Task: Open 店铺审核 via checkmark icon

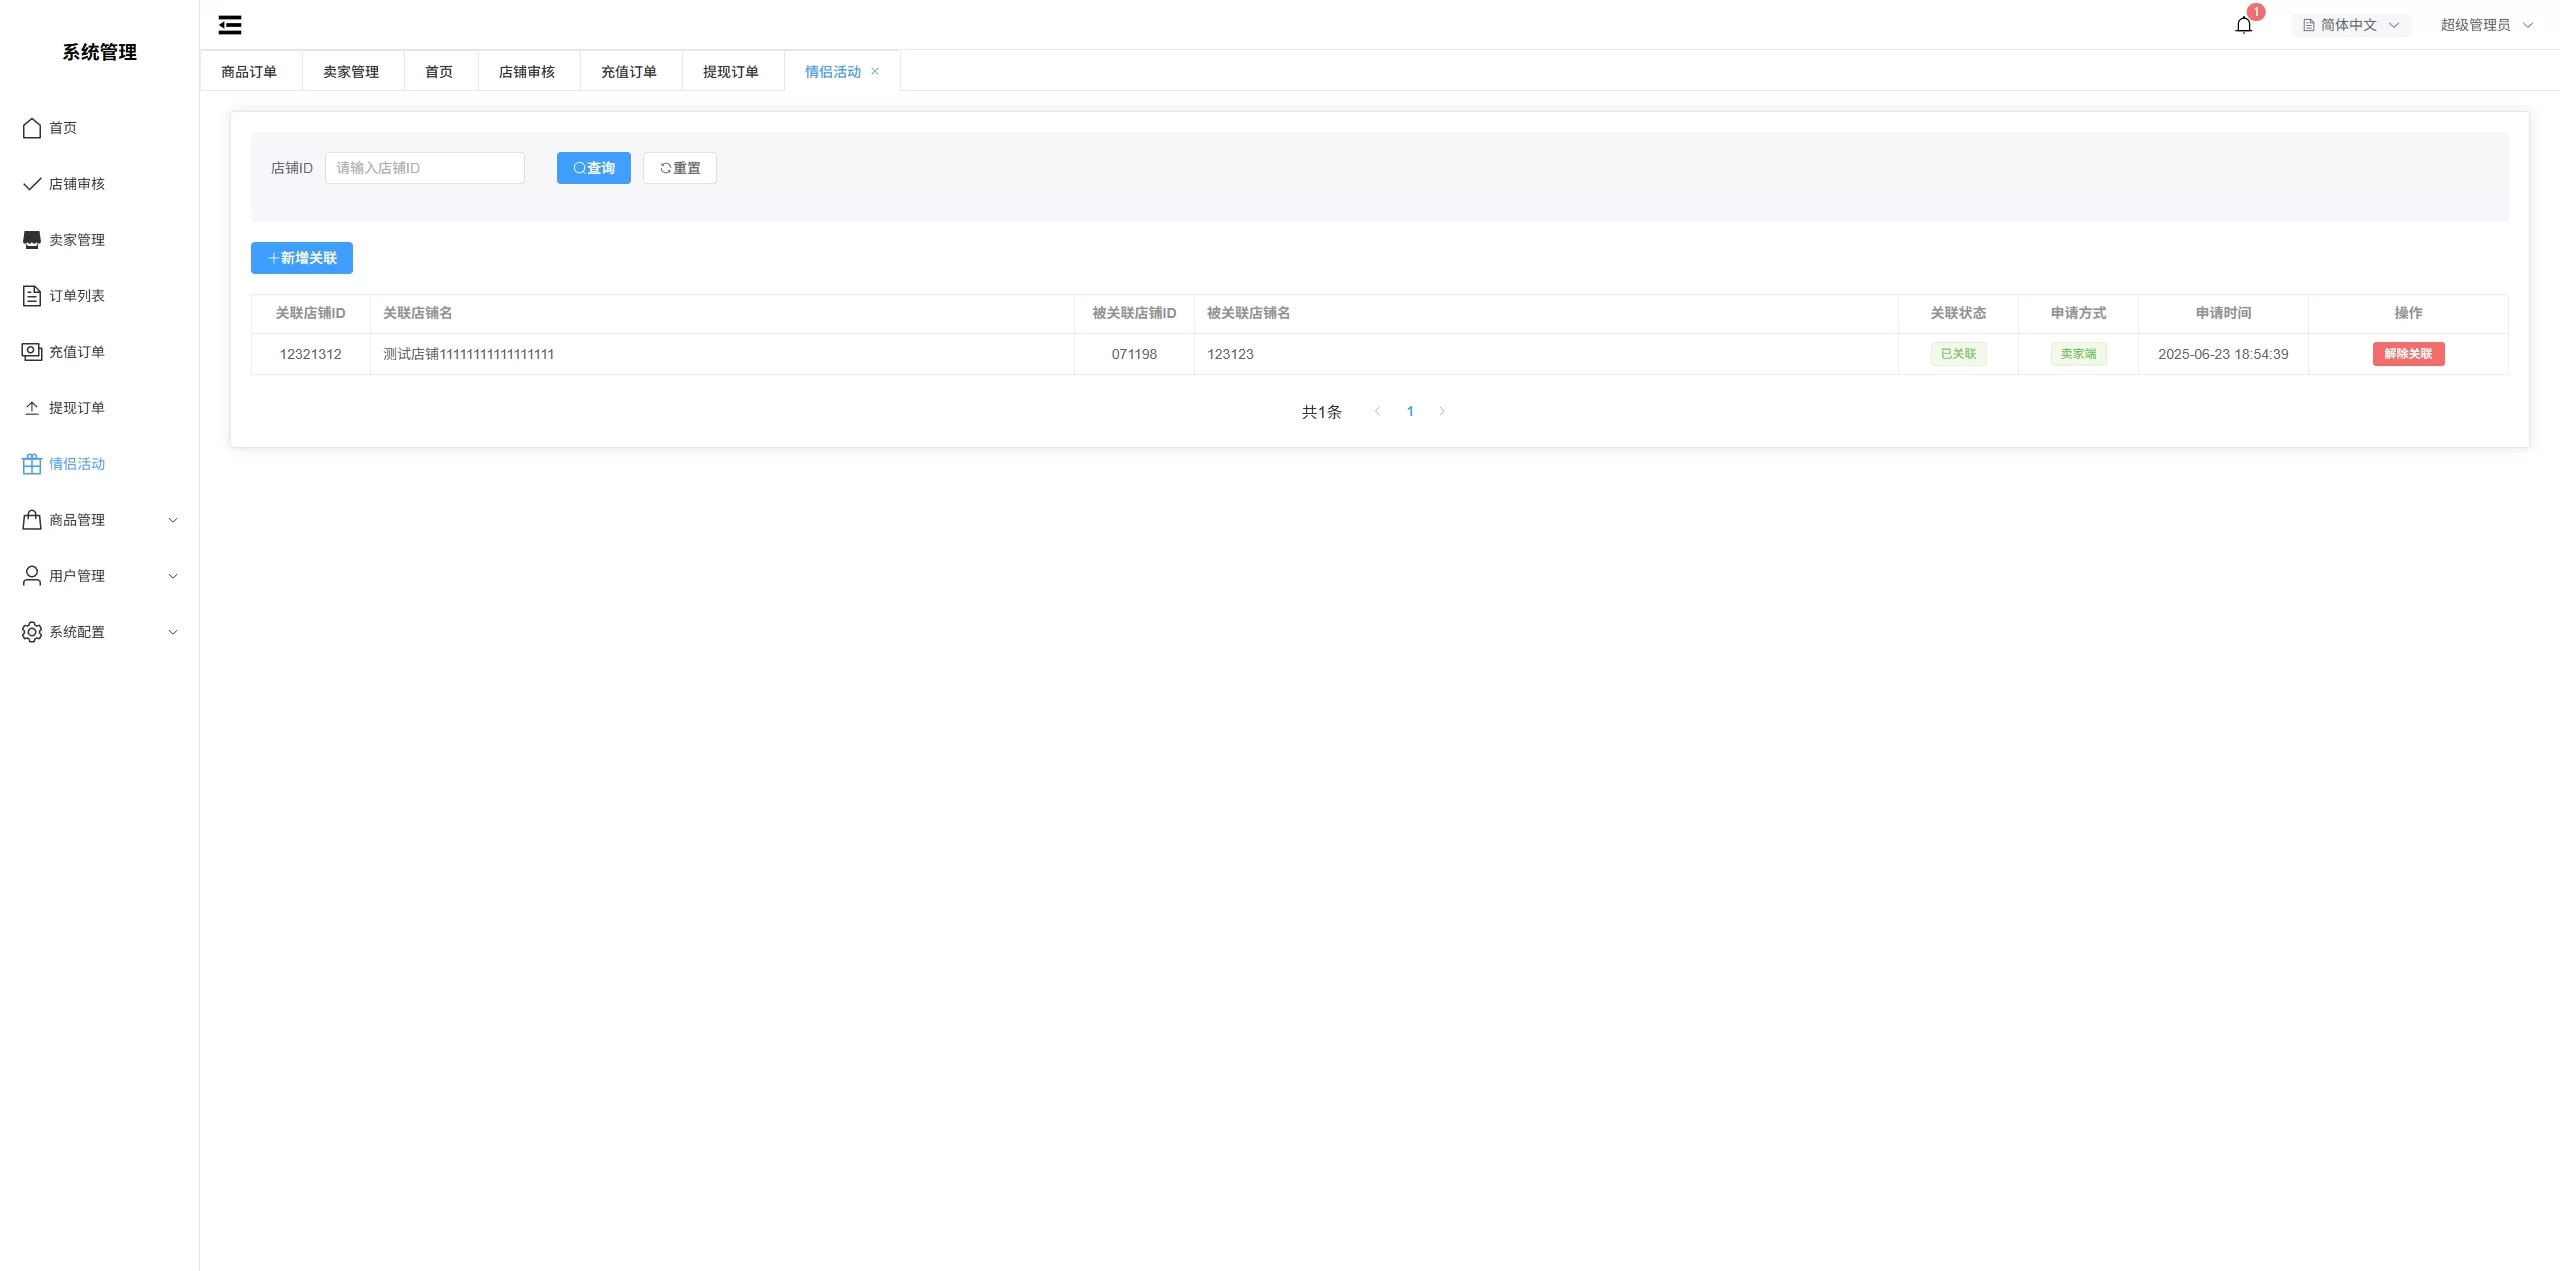Action: (x=32, y=184)
